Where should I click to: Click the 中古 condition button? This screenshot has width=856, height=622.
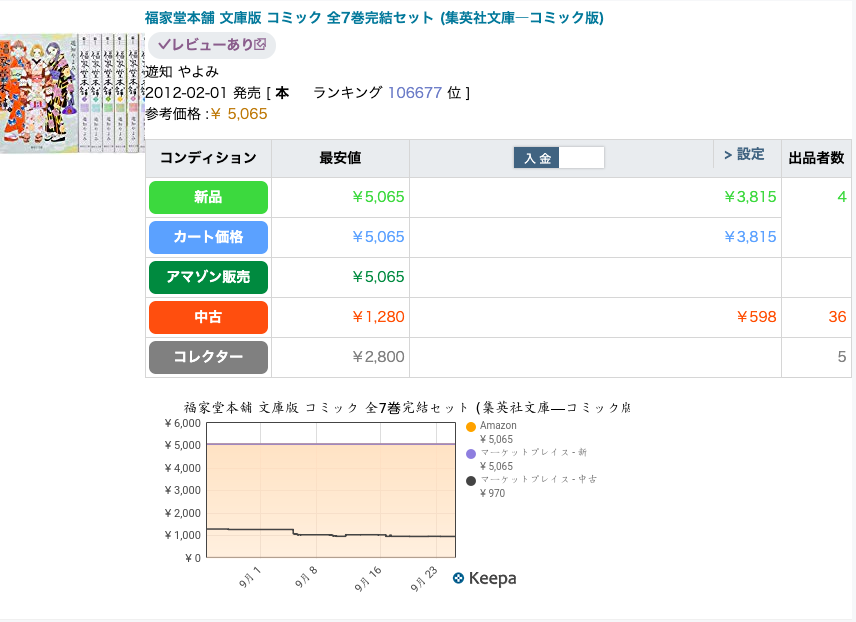209,317
